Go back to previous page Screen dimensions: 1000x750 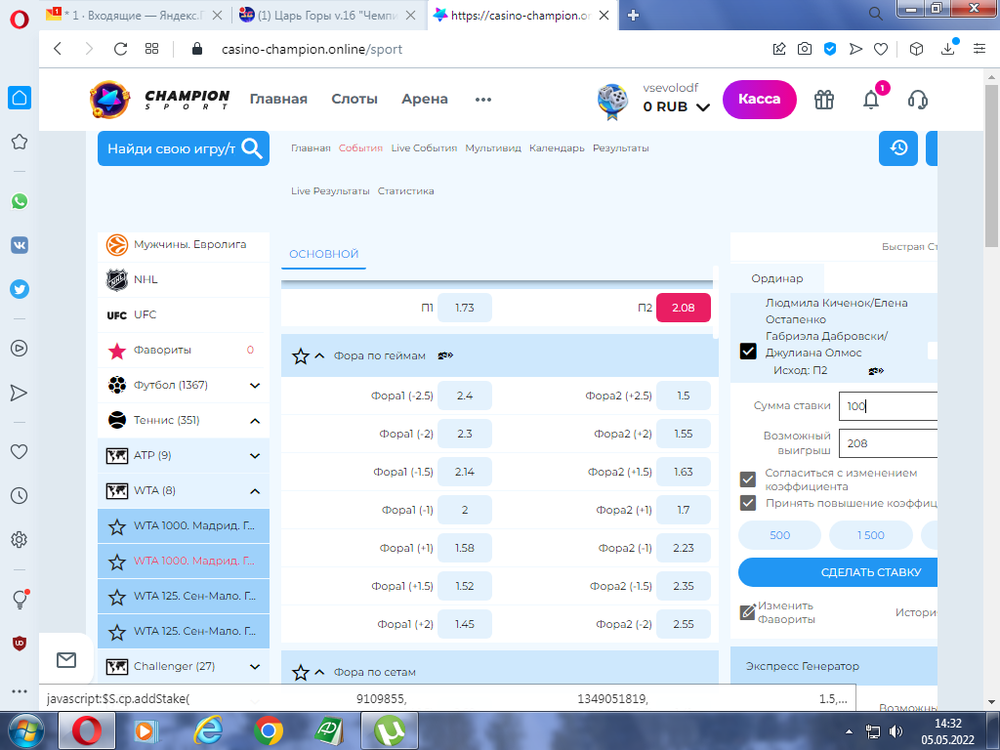pyautogui.click(x=57, y=49)
